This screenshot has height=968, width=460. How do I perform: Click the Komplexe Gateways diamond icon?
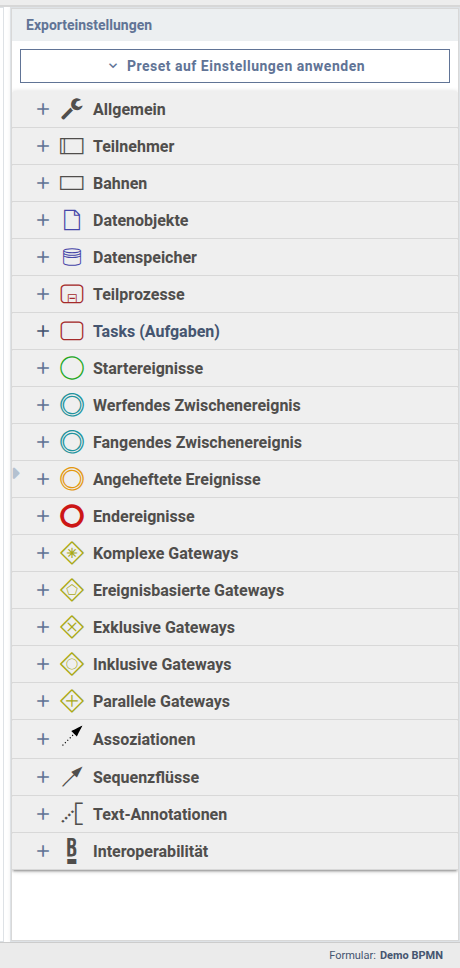[72, 553]
